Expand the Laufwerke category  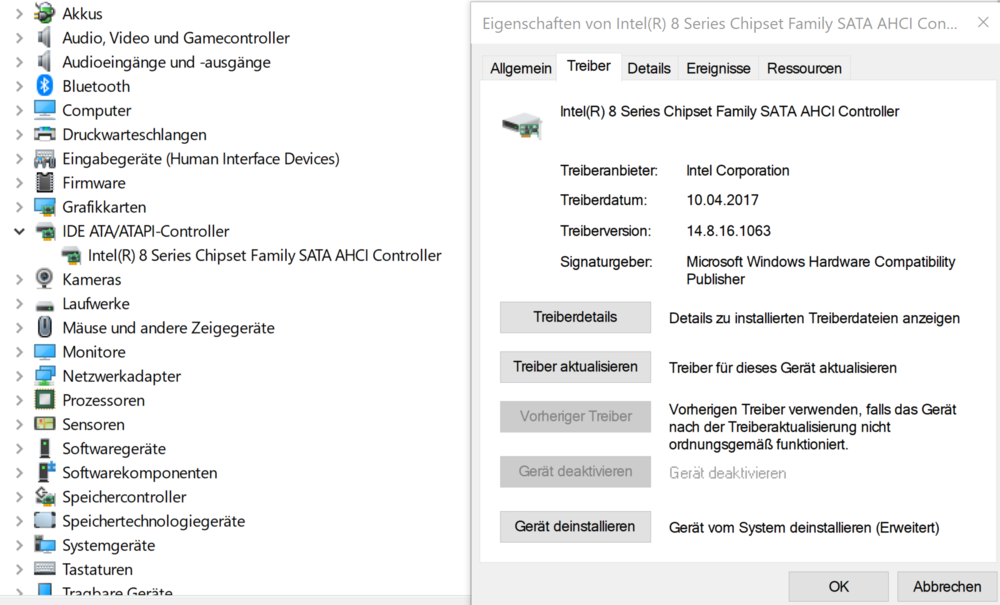(19, 304)
